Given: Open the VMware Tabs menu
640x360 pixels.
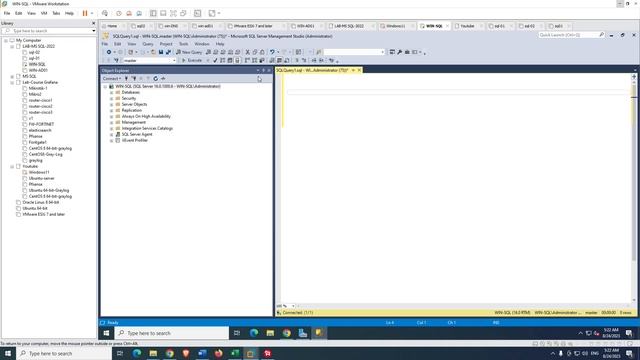Looking at the screenshot, I should [56, 13].
